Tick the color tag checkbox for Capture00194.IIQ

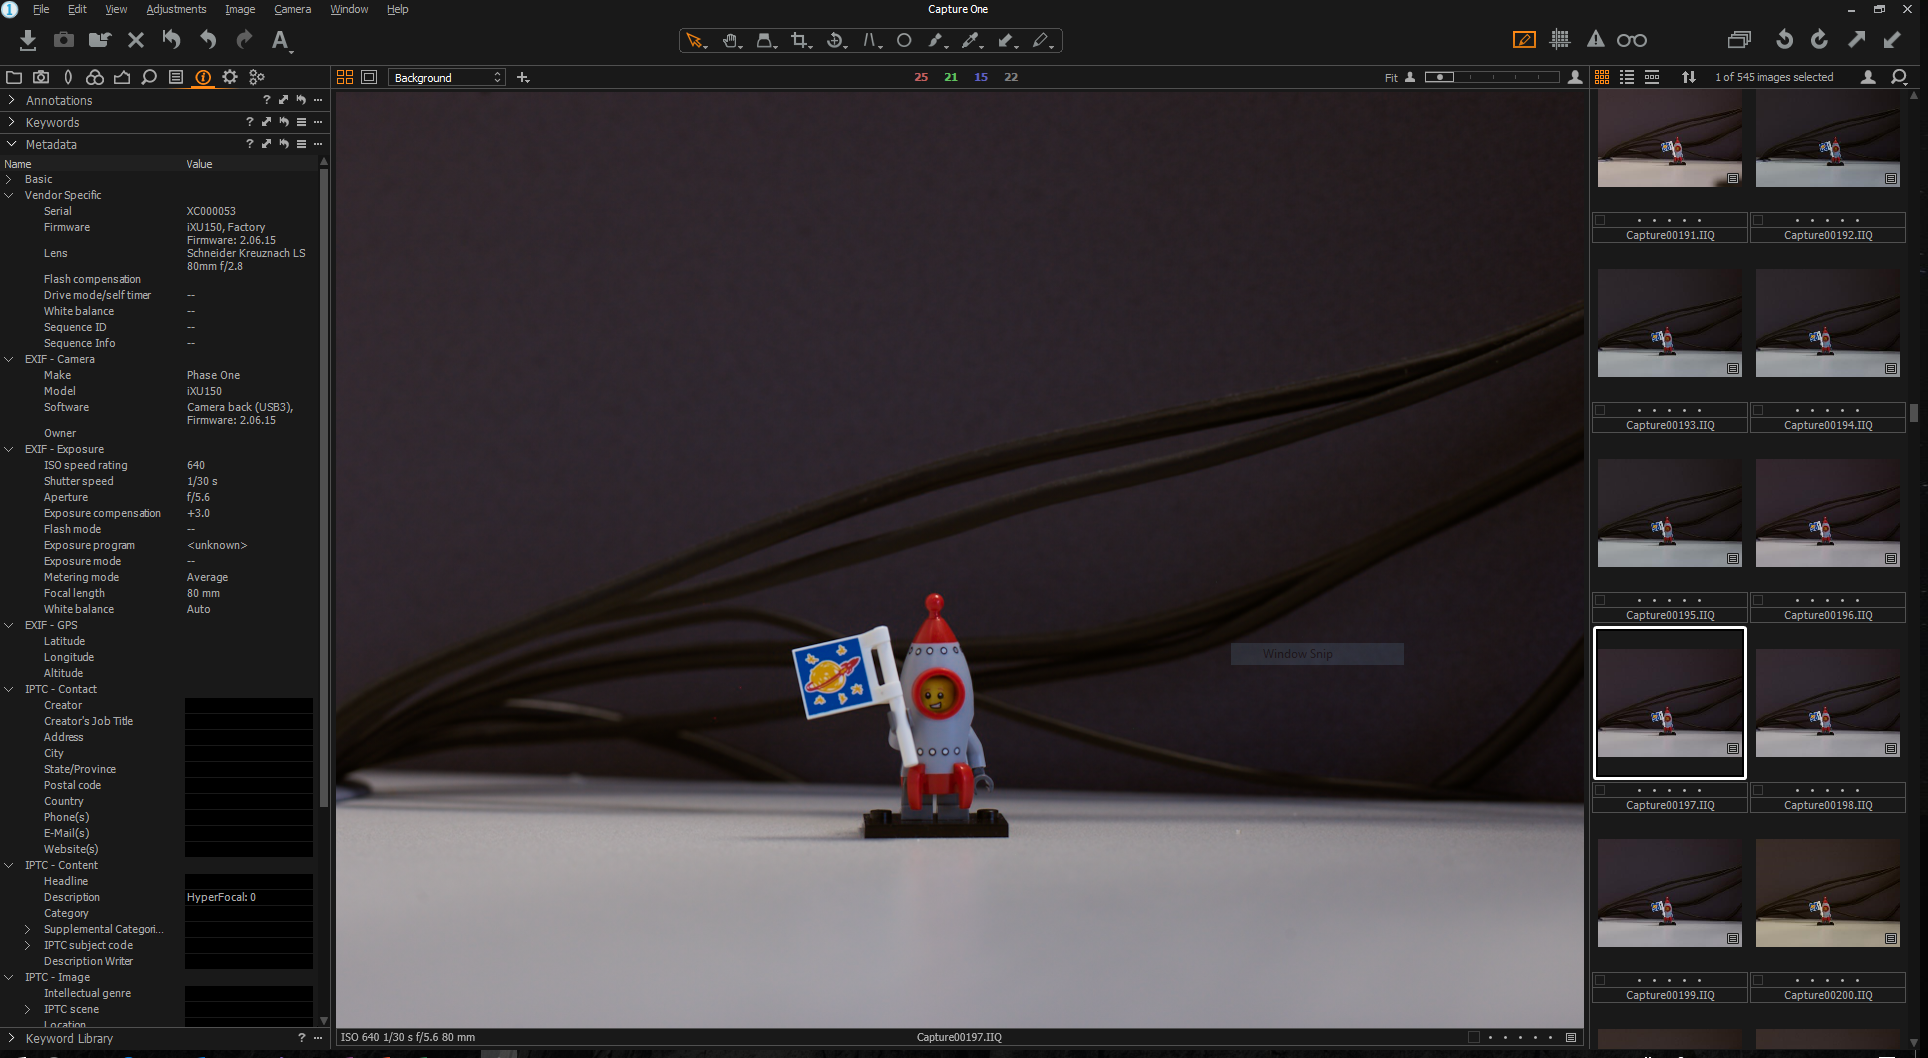click(x=1758, y=410)
